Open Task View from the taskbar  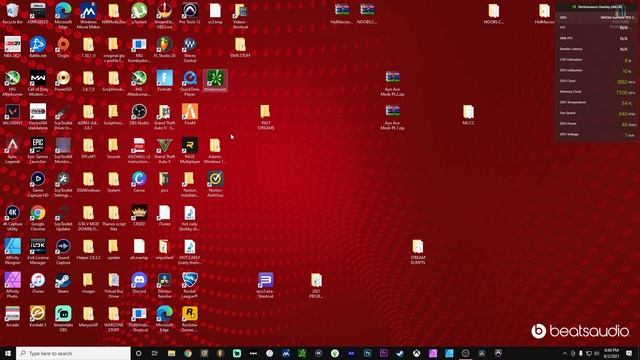[x=155, y=353]
